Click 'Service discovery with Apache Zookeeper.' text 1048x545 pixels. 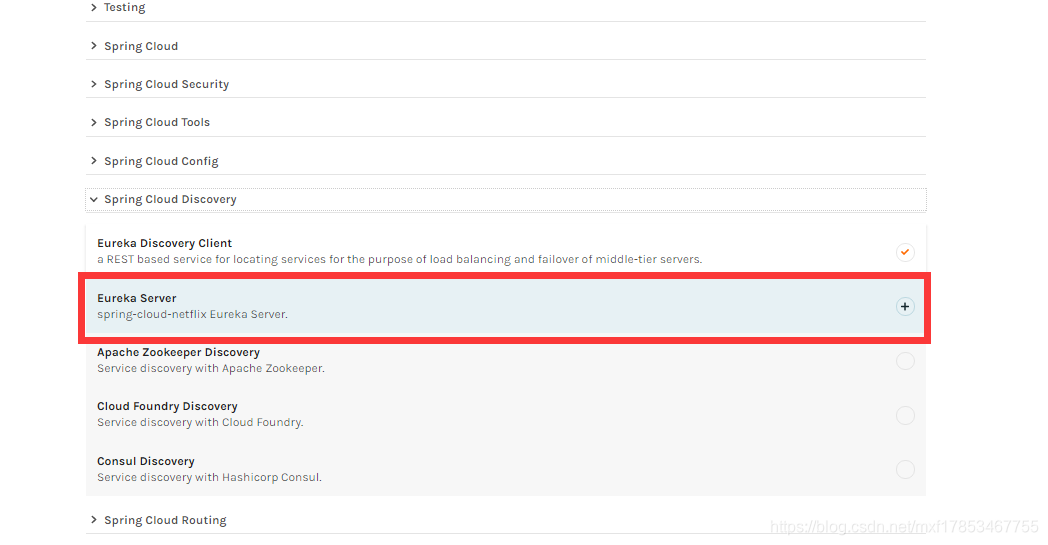(x=211, y=368)
